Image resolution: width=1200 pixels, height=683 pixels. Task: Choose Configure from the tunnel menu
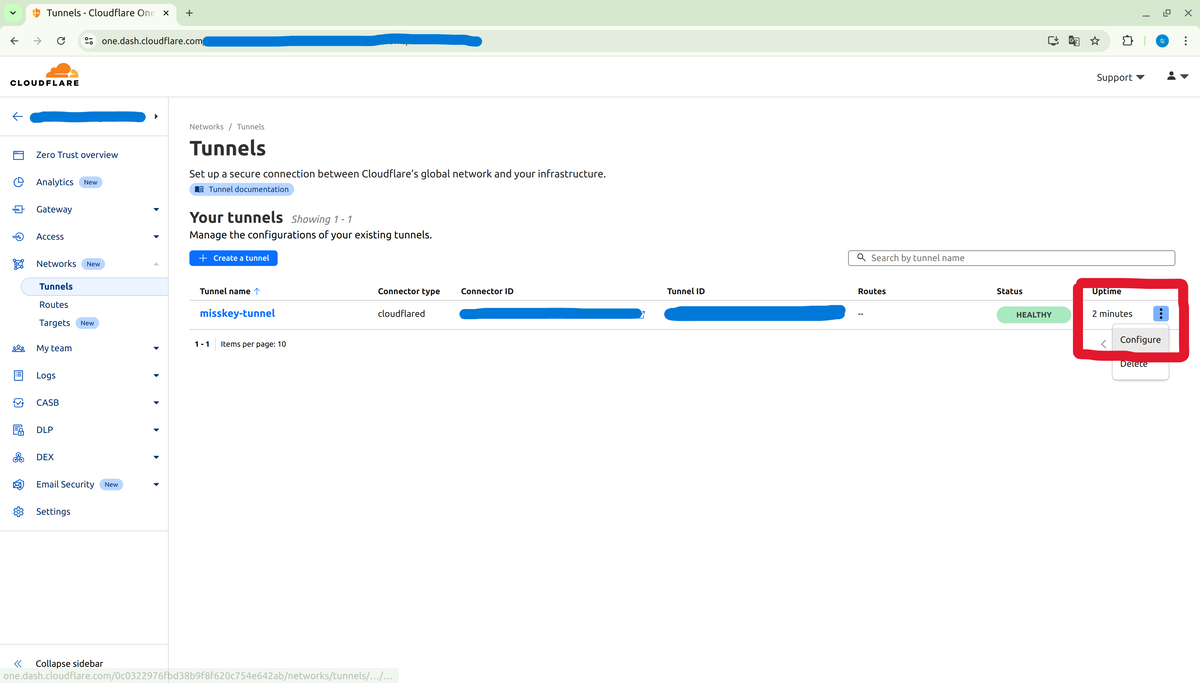[x=1140, y=340]
